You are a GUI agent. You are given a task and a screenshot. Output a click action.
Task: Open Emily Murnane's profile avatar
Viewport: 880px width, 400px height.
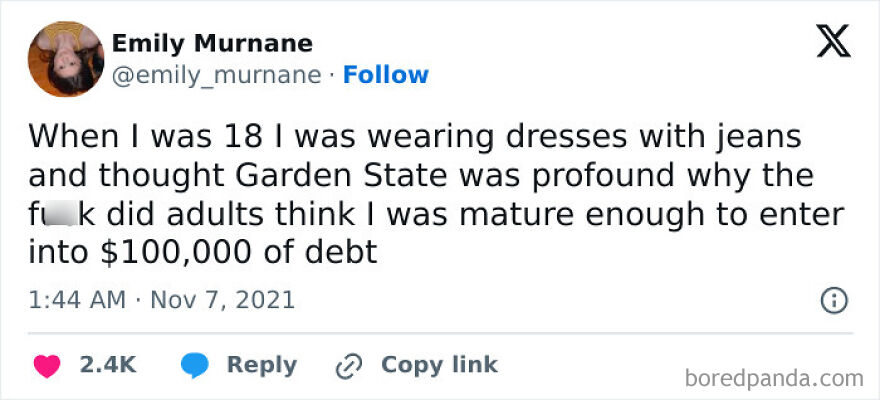tap(65, 59)
